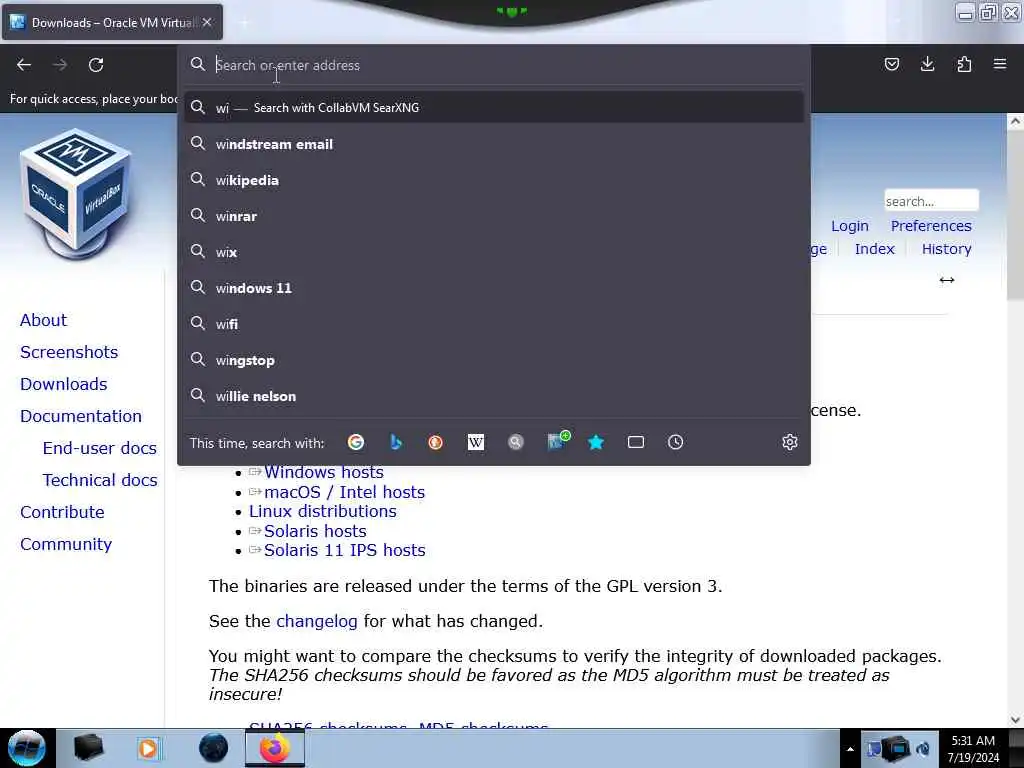Screen dimensions: 1024x768
Task: Search bookmarks via the star icon
Action: tap(596, 442)
